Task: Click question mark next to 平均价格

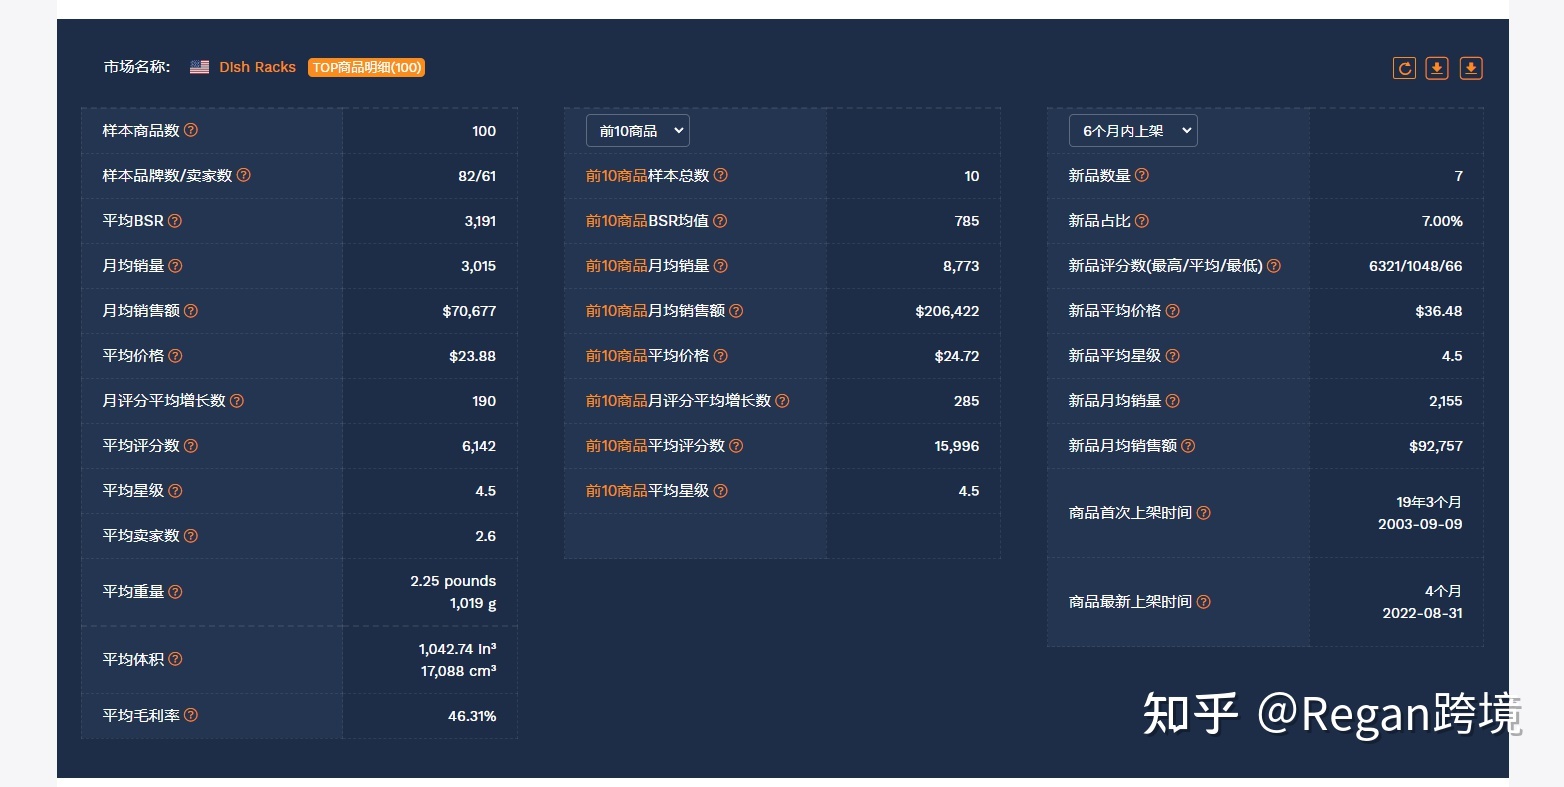Action: 175,355
